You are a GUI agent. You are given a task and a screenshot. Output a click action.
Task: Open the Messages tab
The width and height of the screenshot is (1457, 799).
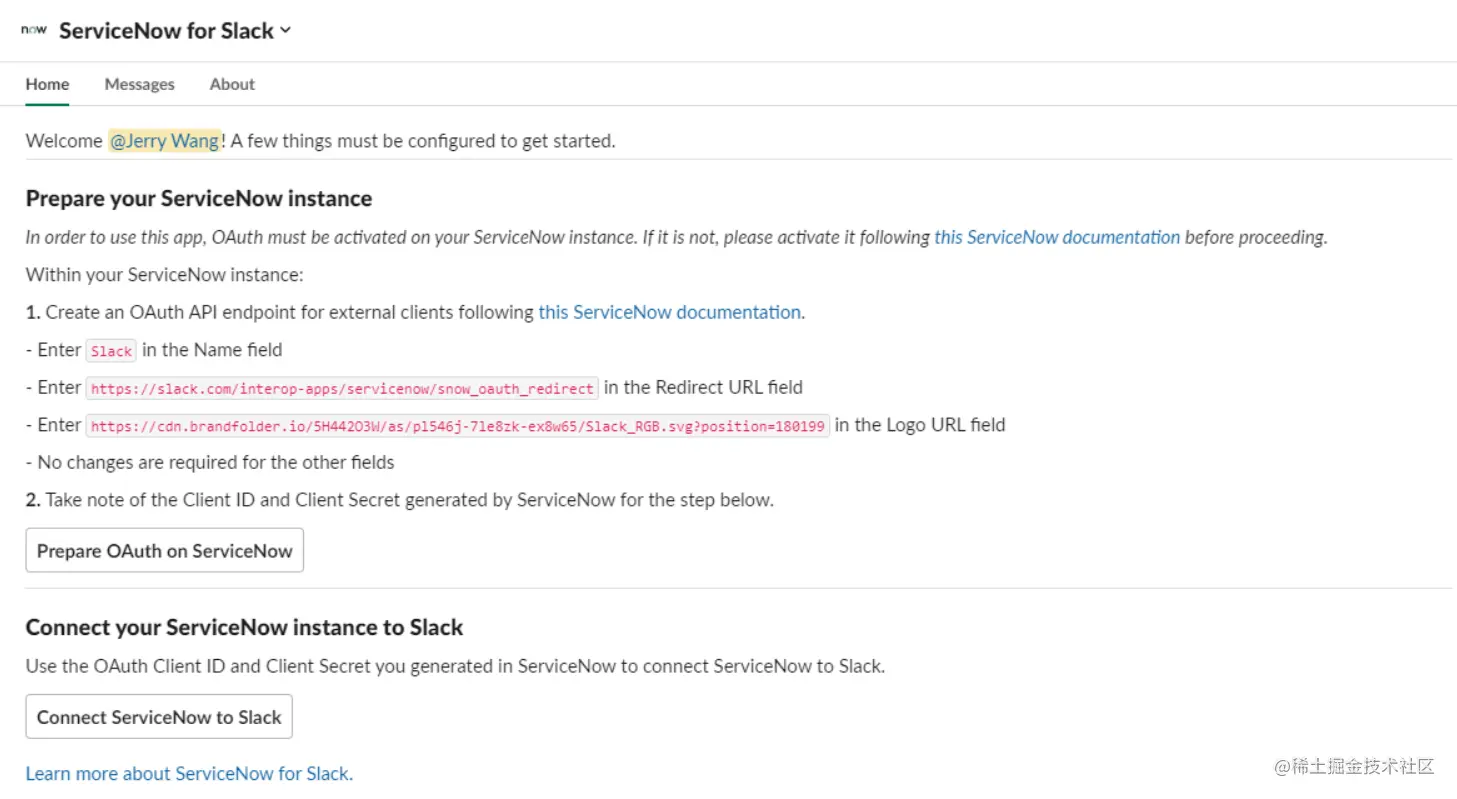[x=139, y=84]
